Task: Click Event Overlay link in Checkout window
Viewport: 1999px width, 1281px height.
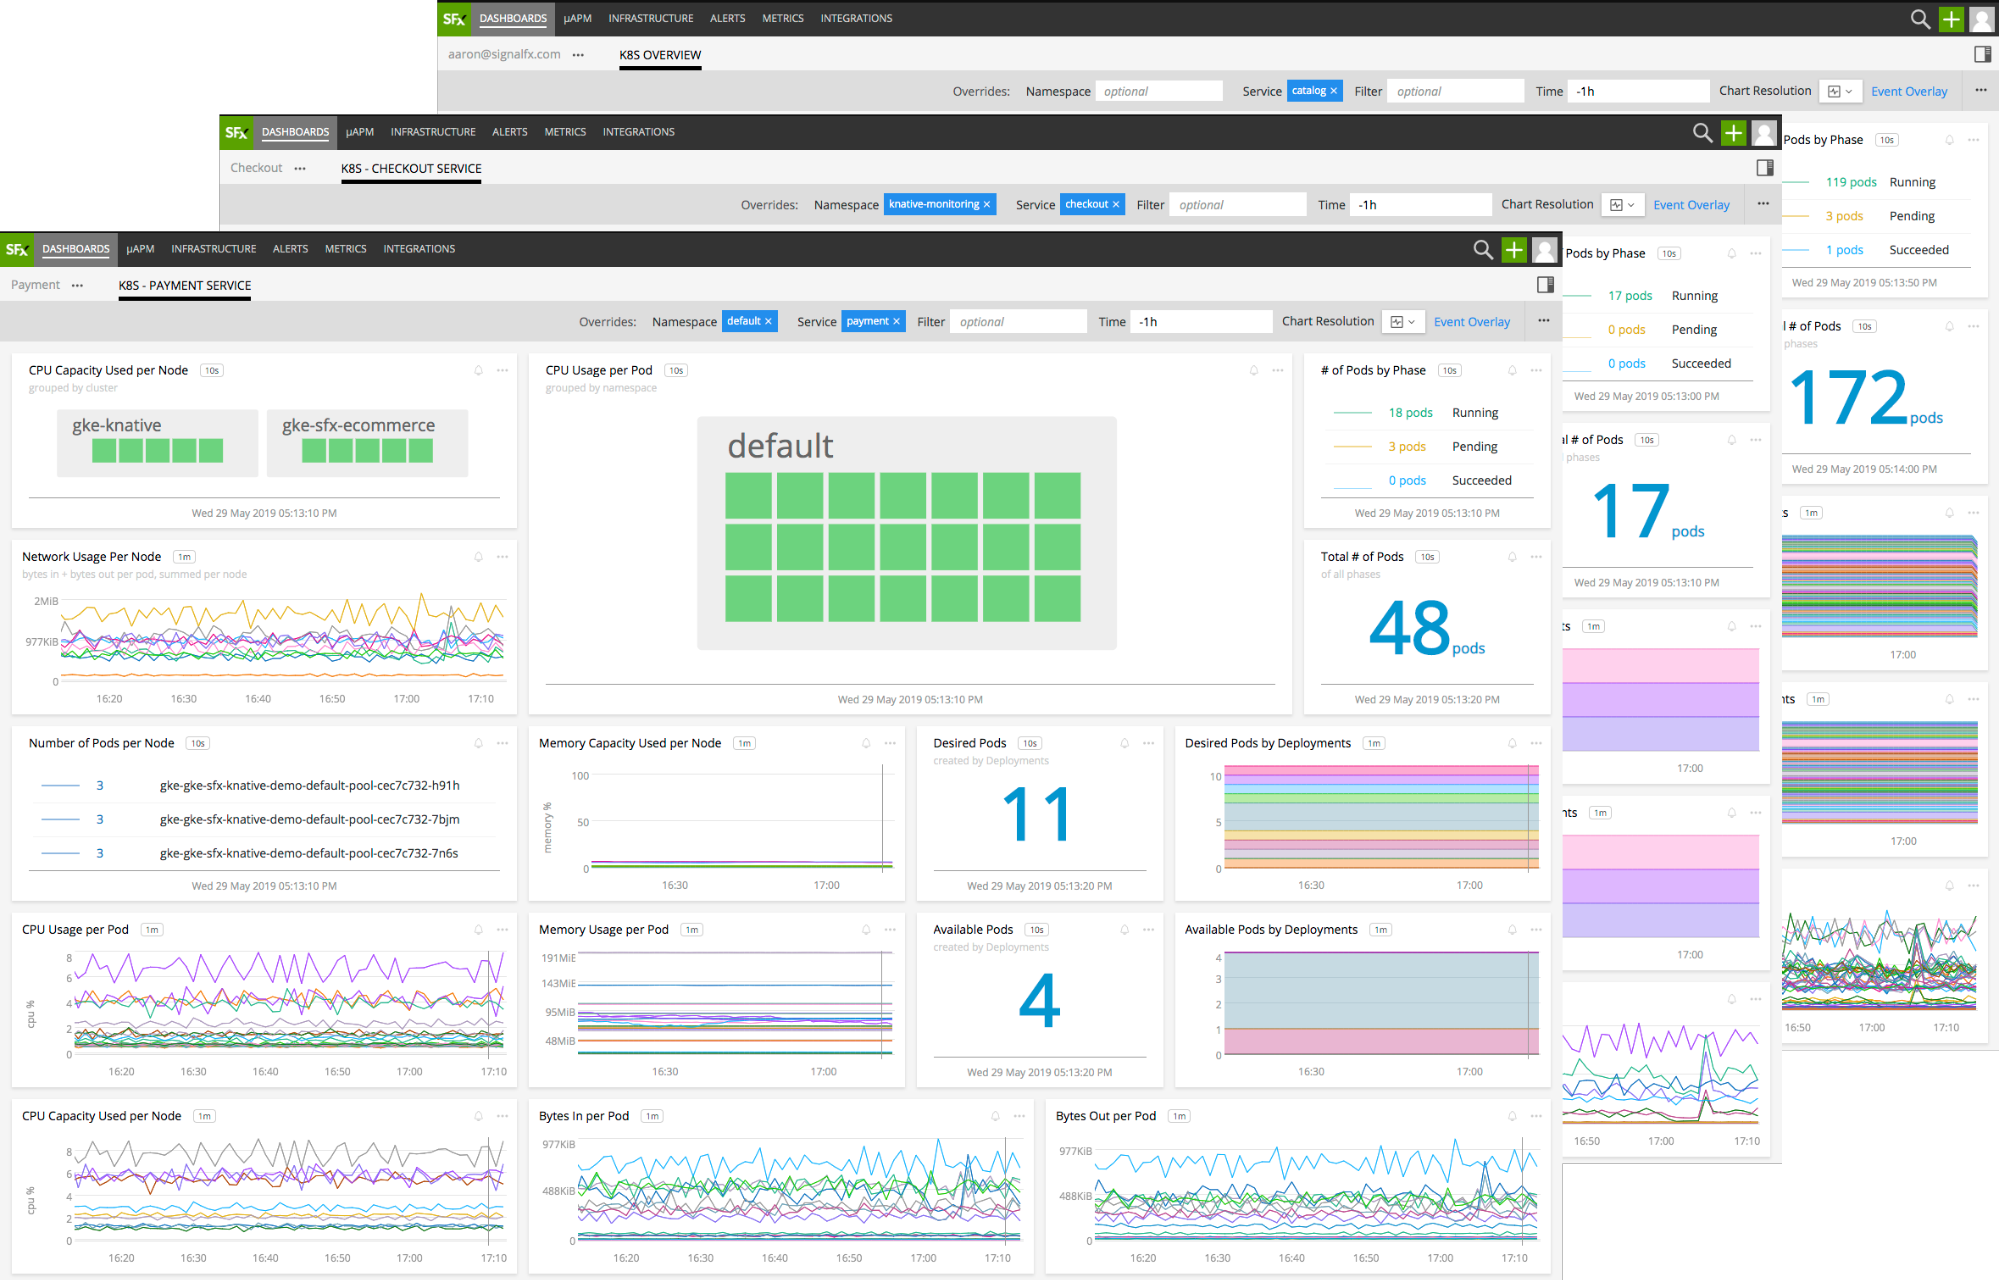Action: (x=1691, y=205)
